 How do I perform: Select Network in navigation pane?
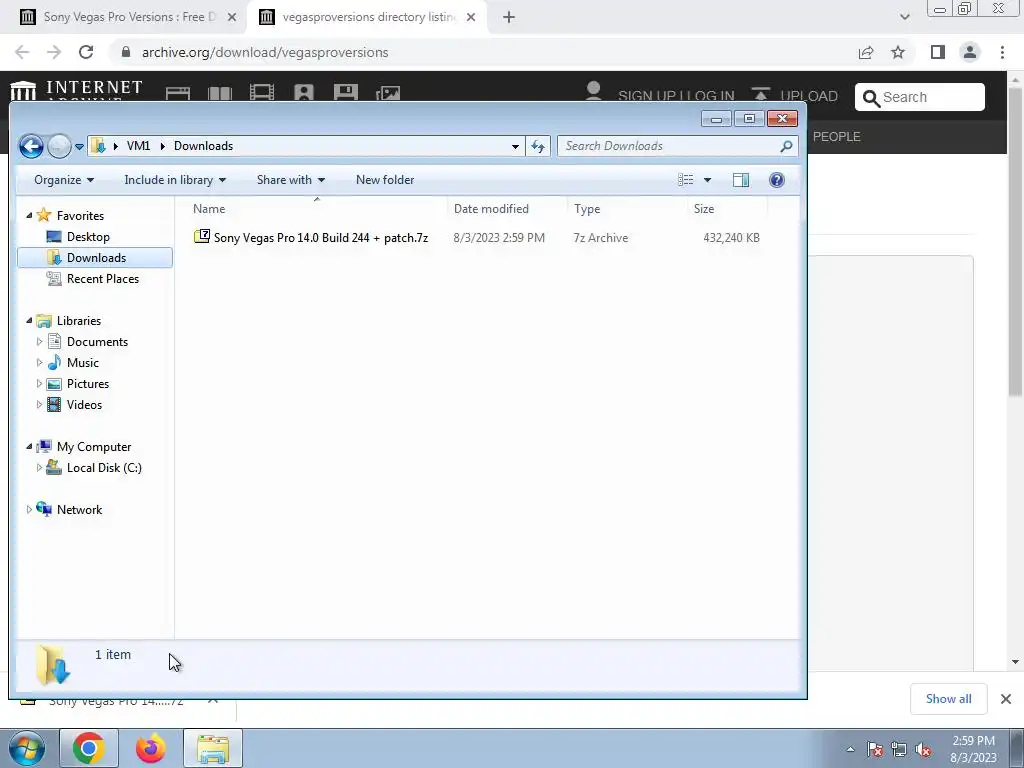tap(78, 510)
